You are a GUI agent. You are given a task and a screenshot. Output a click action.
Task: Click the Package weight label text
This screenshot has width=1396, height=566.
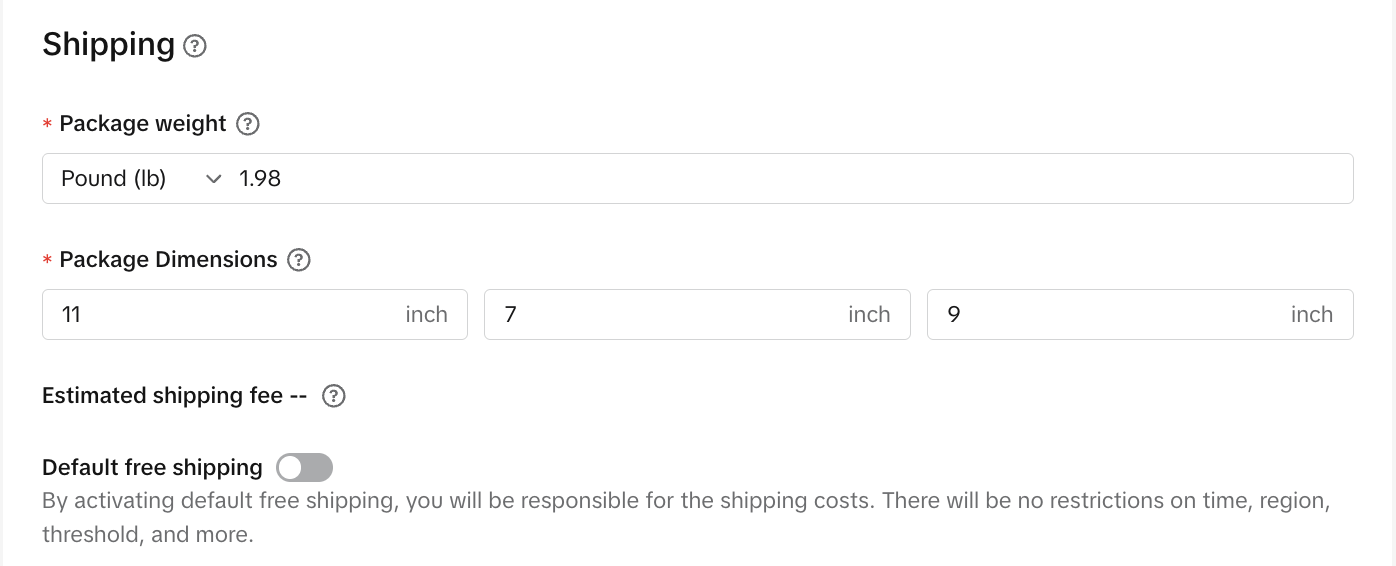click(143, 124)
